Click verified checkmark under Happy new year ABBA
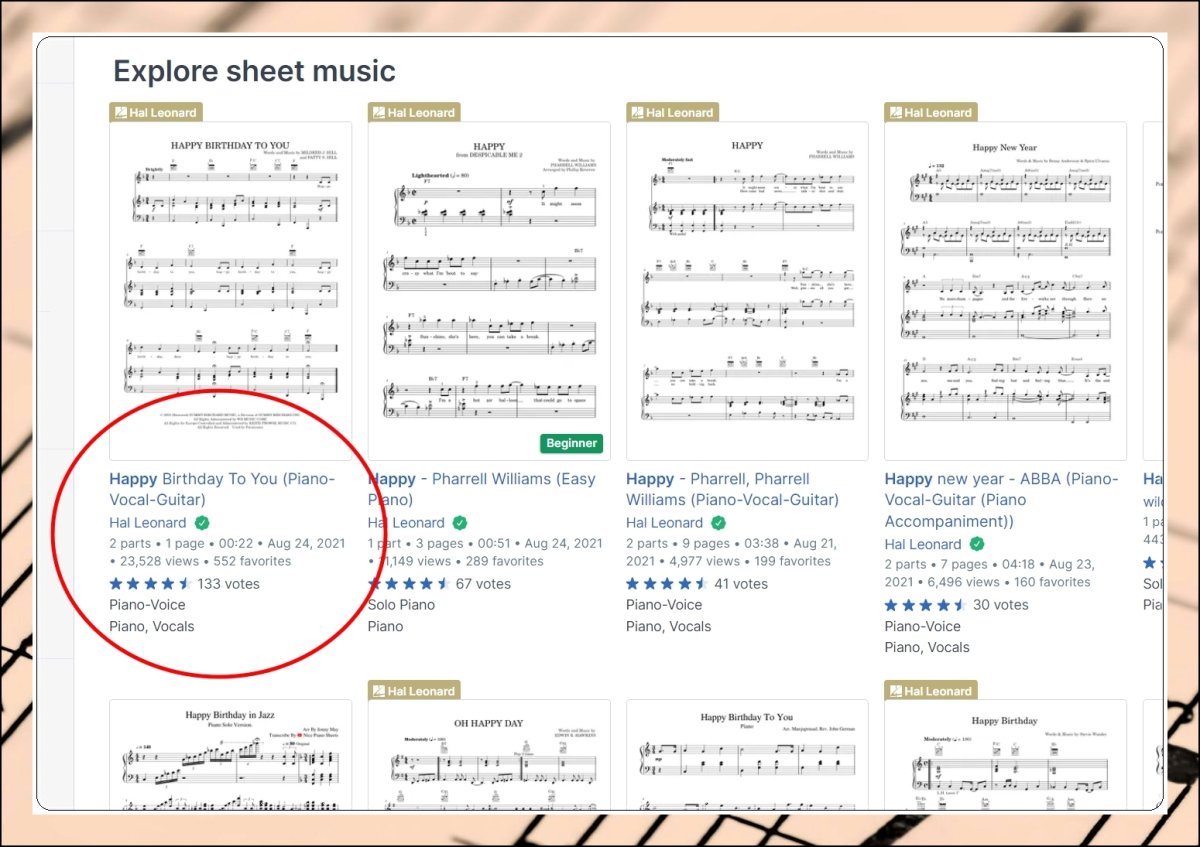This screenshot has height=847, width=1200. click(x=977, y=544)
